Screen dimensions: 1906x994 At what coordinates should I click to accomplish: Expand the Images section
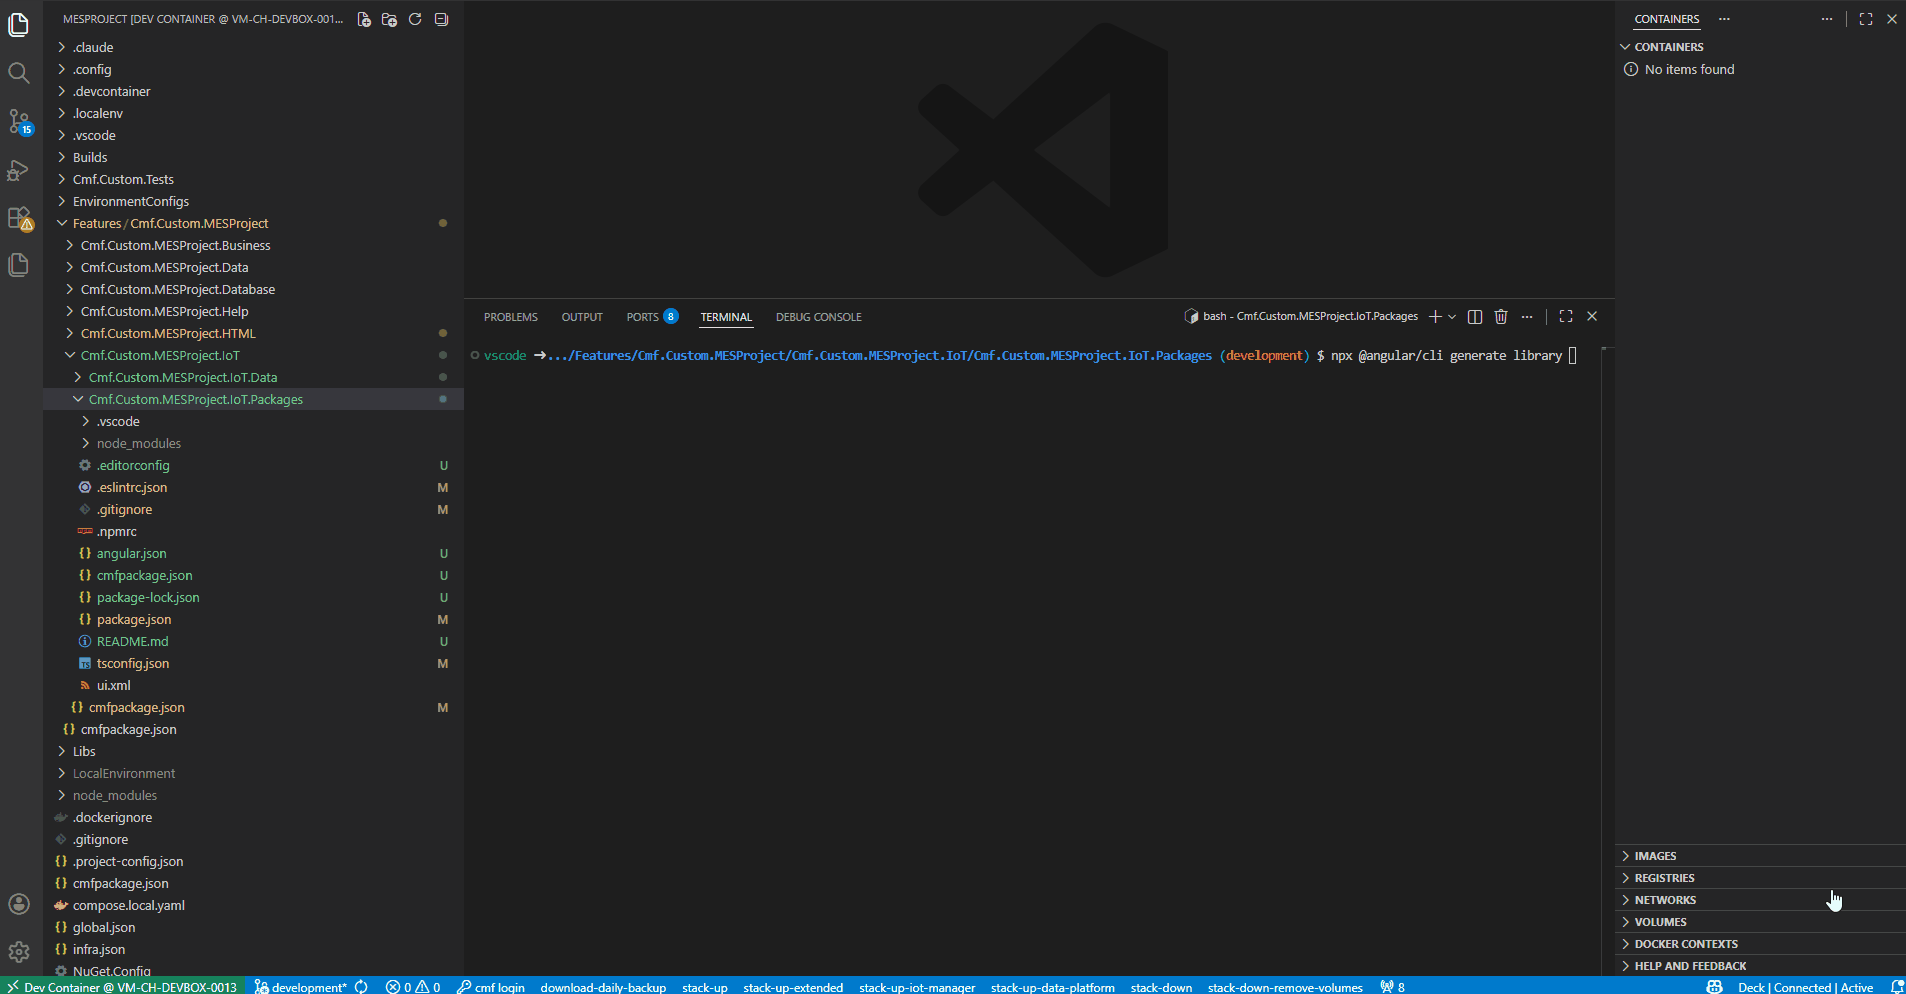tap(1655, 856)
